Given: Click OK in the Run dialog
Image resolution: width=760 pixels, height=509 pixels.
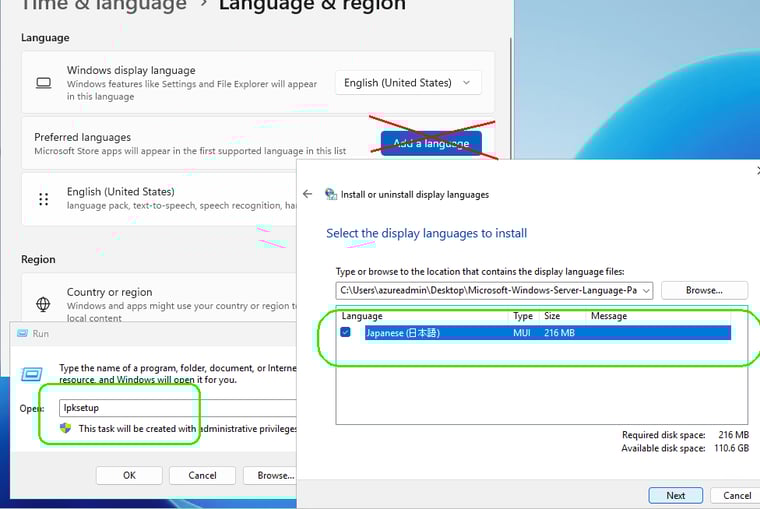Looking at the screenshot, I should tap(129, 475).
